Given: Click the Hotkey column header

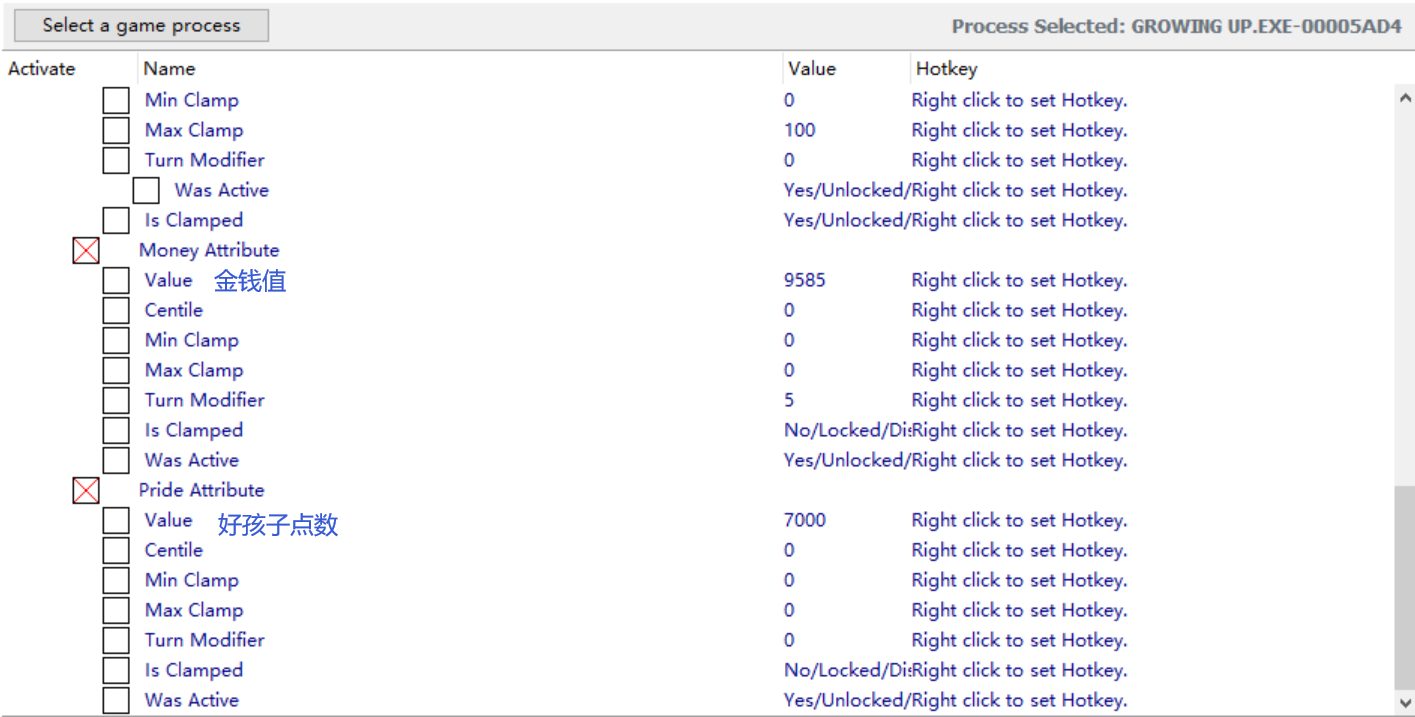Looking at the screenshot, I should 946,69.
